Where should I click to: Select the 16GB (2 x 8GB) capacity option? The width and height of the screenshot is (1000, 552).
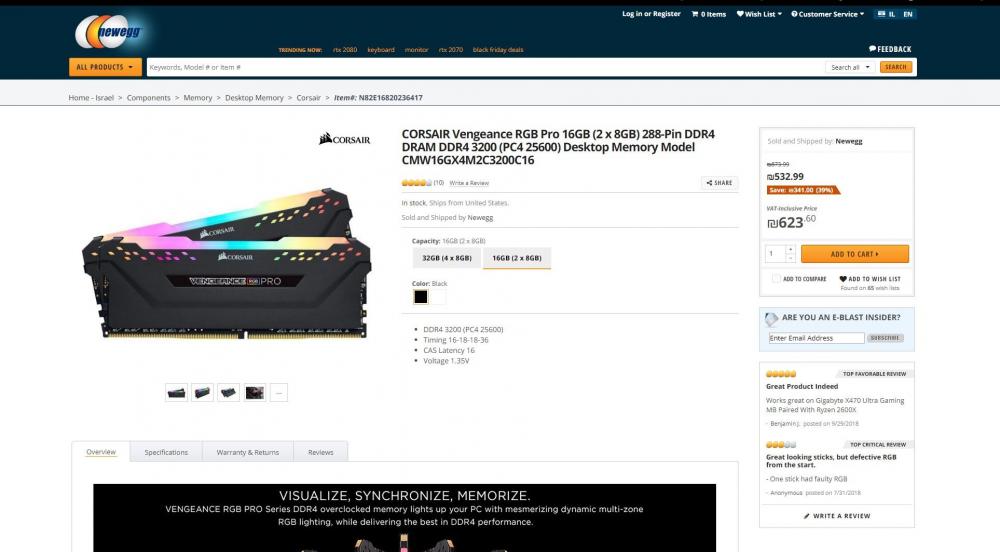click(x=517, y=258)
